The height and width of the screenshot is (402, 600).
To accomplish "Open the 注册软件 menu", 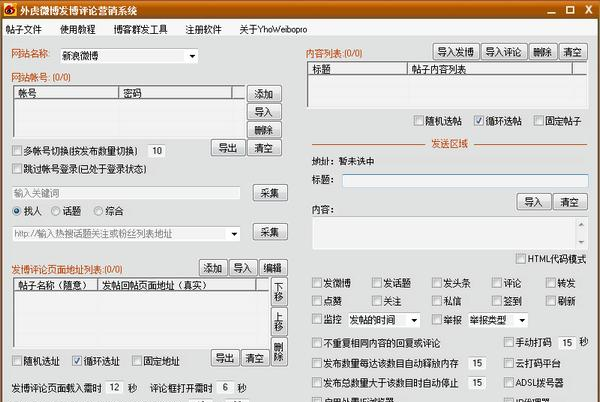I will coord(202,29).
